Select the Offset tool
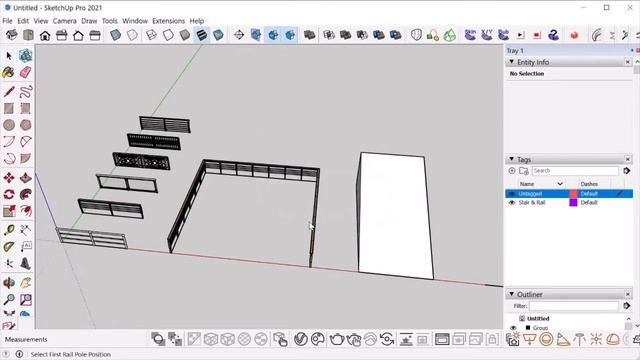Screen dimensions: 640x360 25,211
